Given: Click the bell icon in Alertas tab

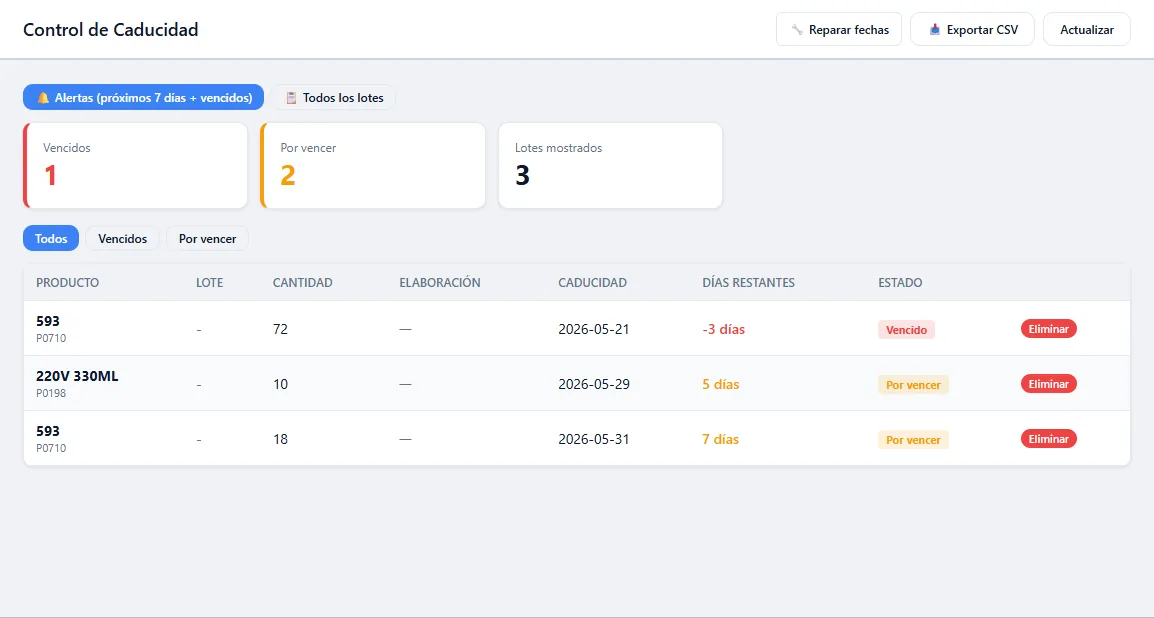Looking at the screenshot, I should tap(43, 98).
